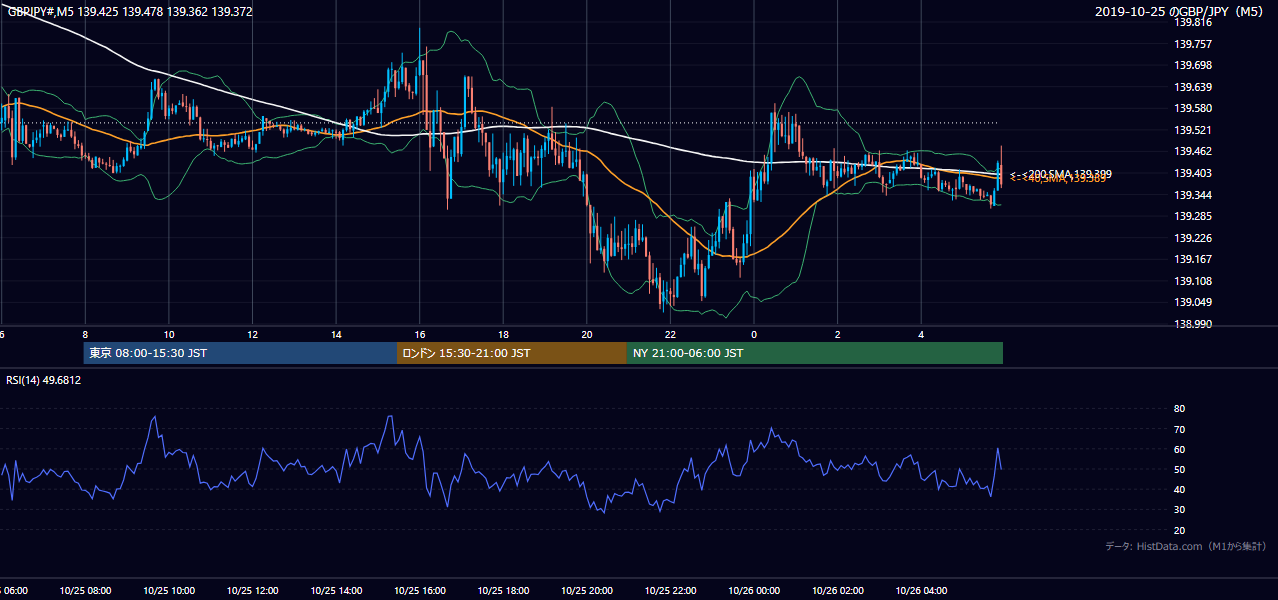Click the 10/26 02:00 date label
This screenshot has width=1278, height=600.
838,590
